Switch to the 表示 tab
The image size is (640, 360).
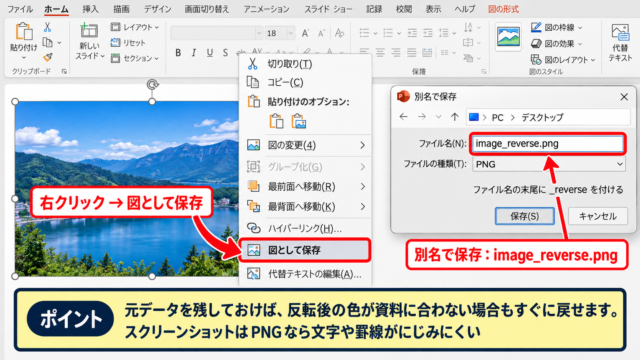coord(433,9)
